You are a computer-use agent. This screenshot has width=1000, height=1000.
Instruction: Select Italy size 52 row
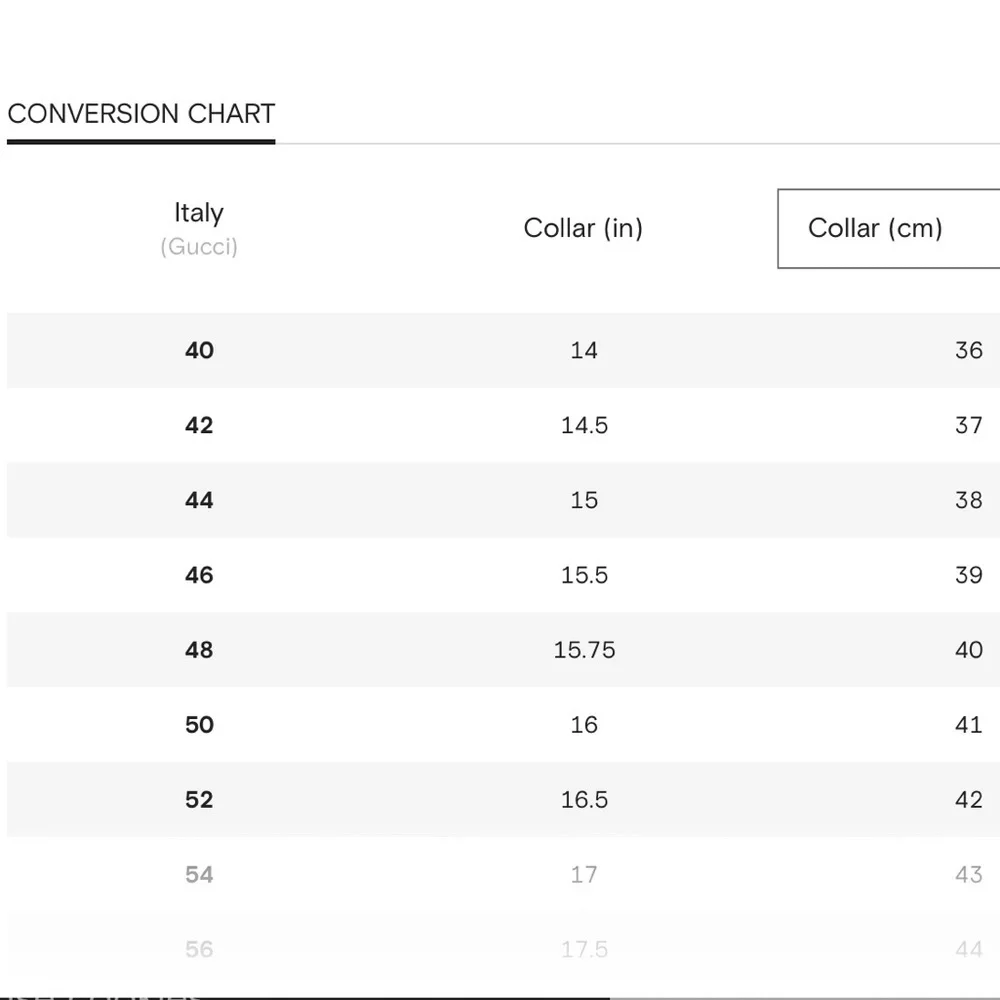pos(503,800)
